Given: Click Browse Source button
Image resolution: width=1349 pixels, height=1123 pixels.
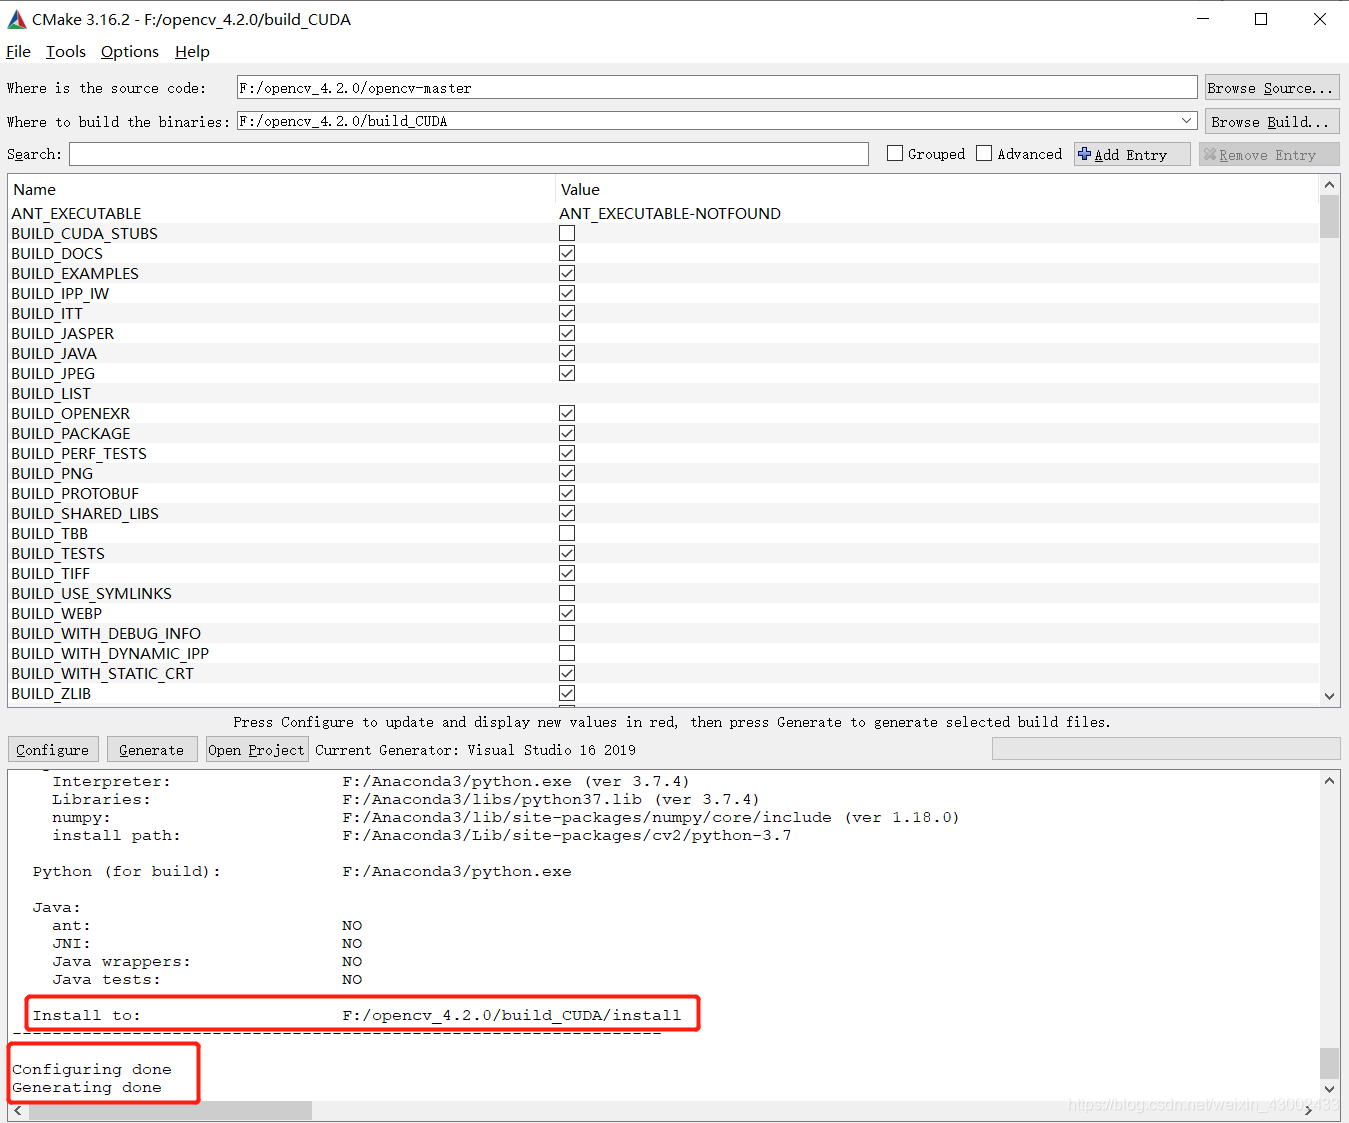Looking at the screenshot, I should point(1272,88).
